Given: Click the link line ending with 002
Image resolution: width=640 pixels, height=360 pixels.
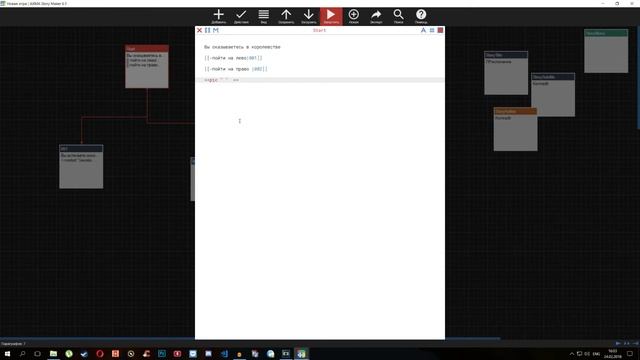Looking at the screenshot, I should pos(236,69).
